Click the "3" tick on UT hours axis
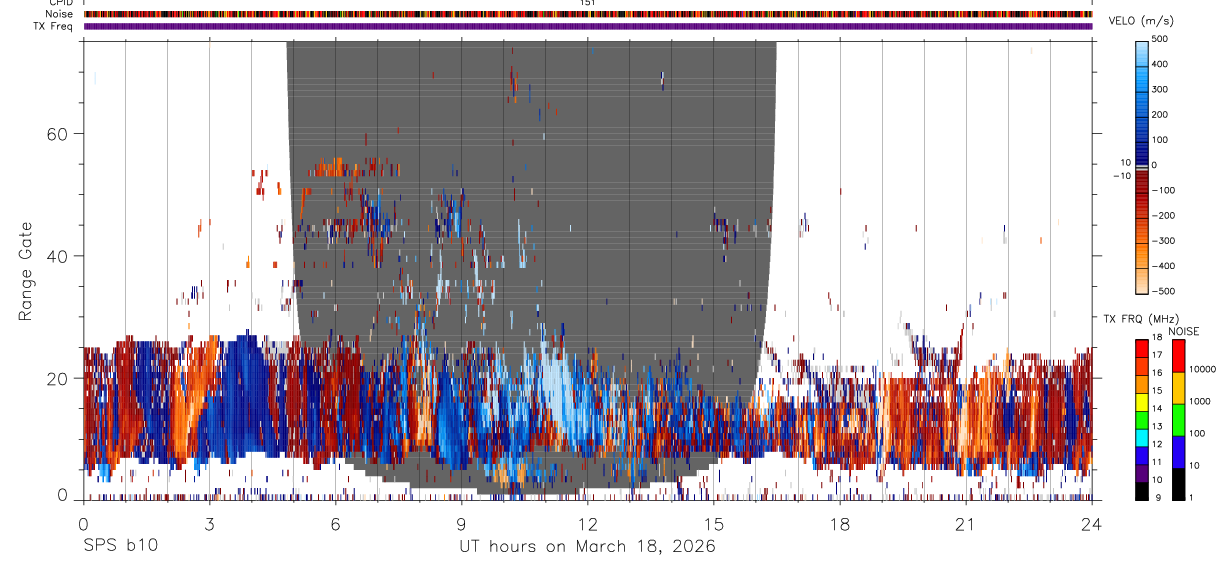Image resolution: width=1228 pixels, height=567 pixels. pyautogui.click(x=209, y=524)
